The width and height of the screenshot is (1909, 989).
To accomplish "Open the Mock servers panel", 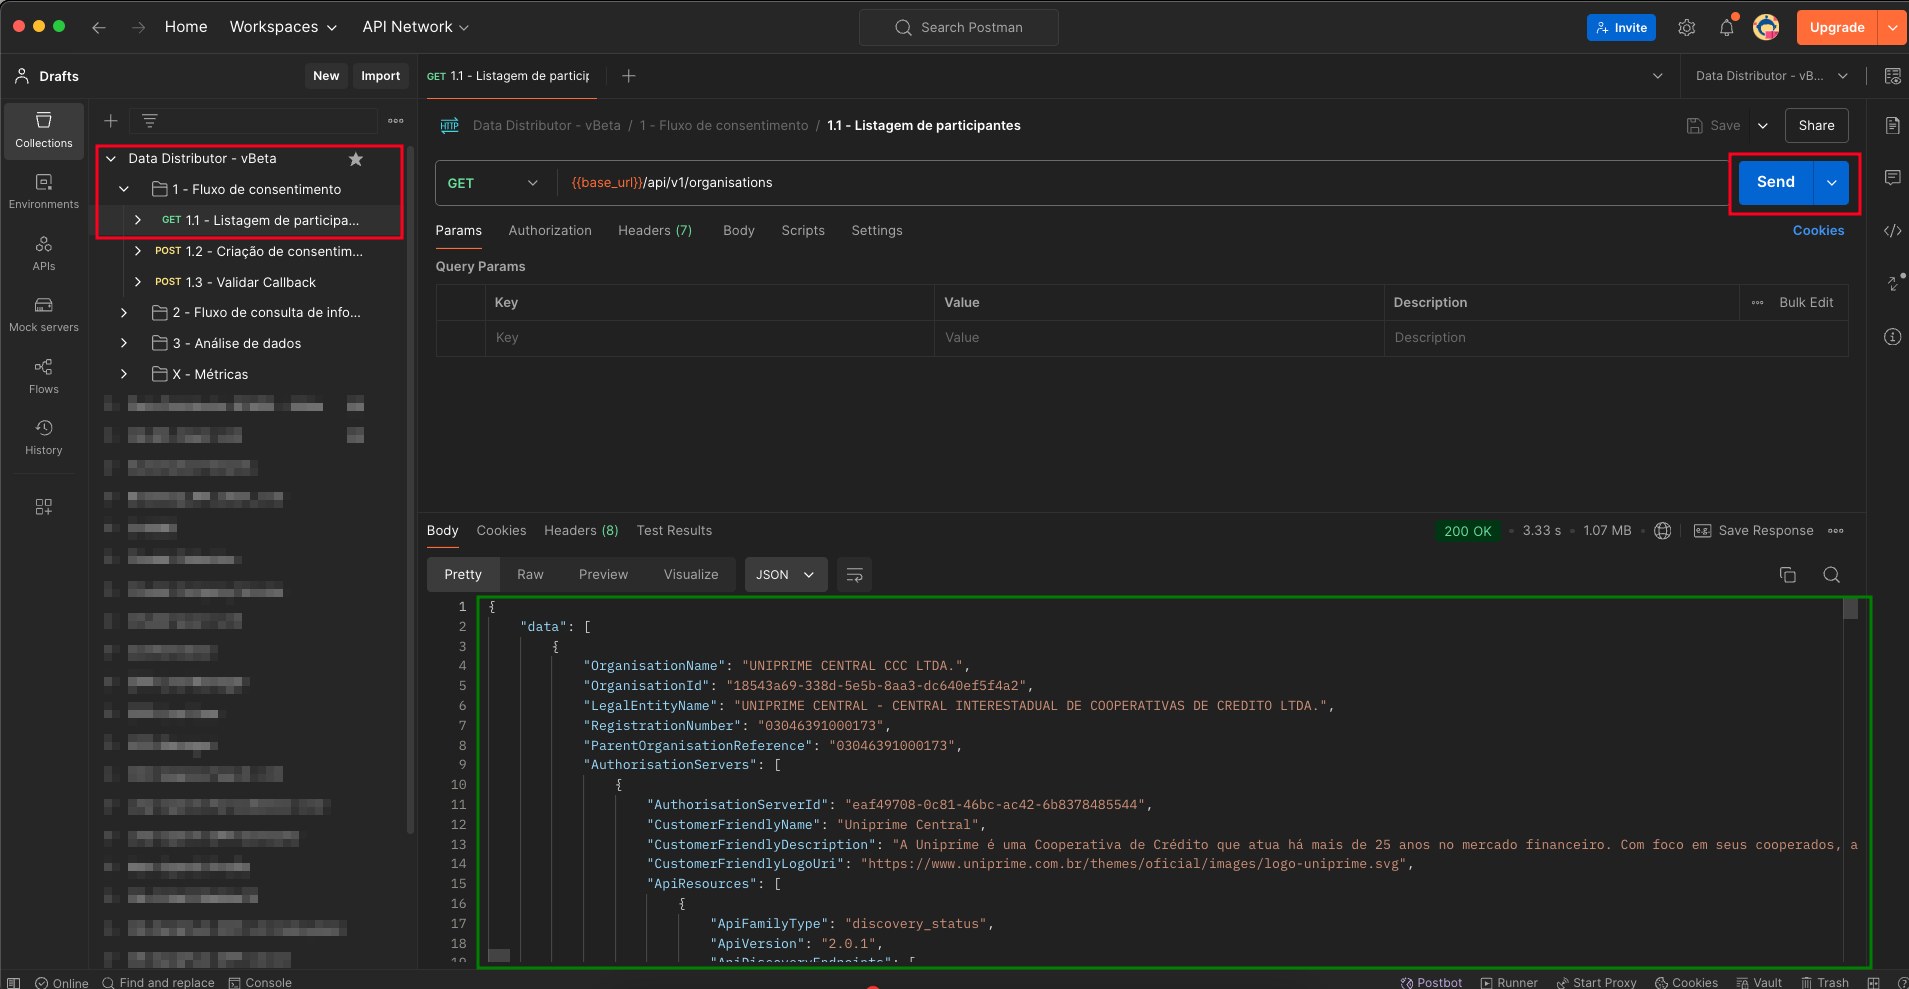I will [x=43, y=314].
